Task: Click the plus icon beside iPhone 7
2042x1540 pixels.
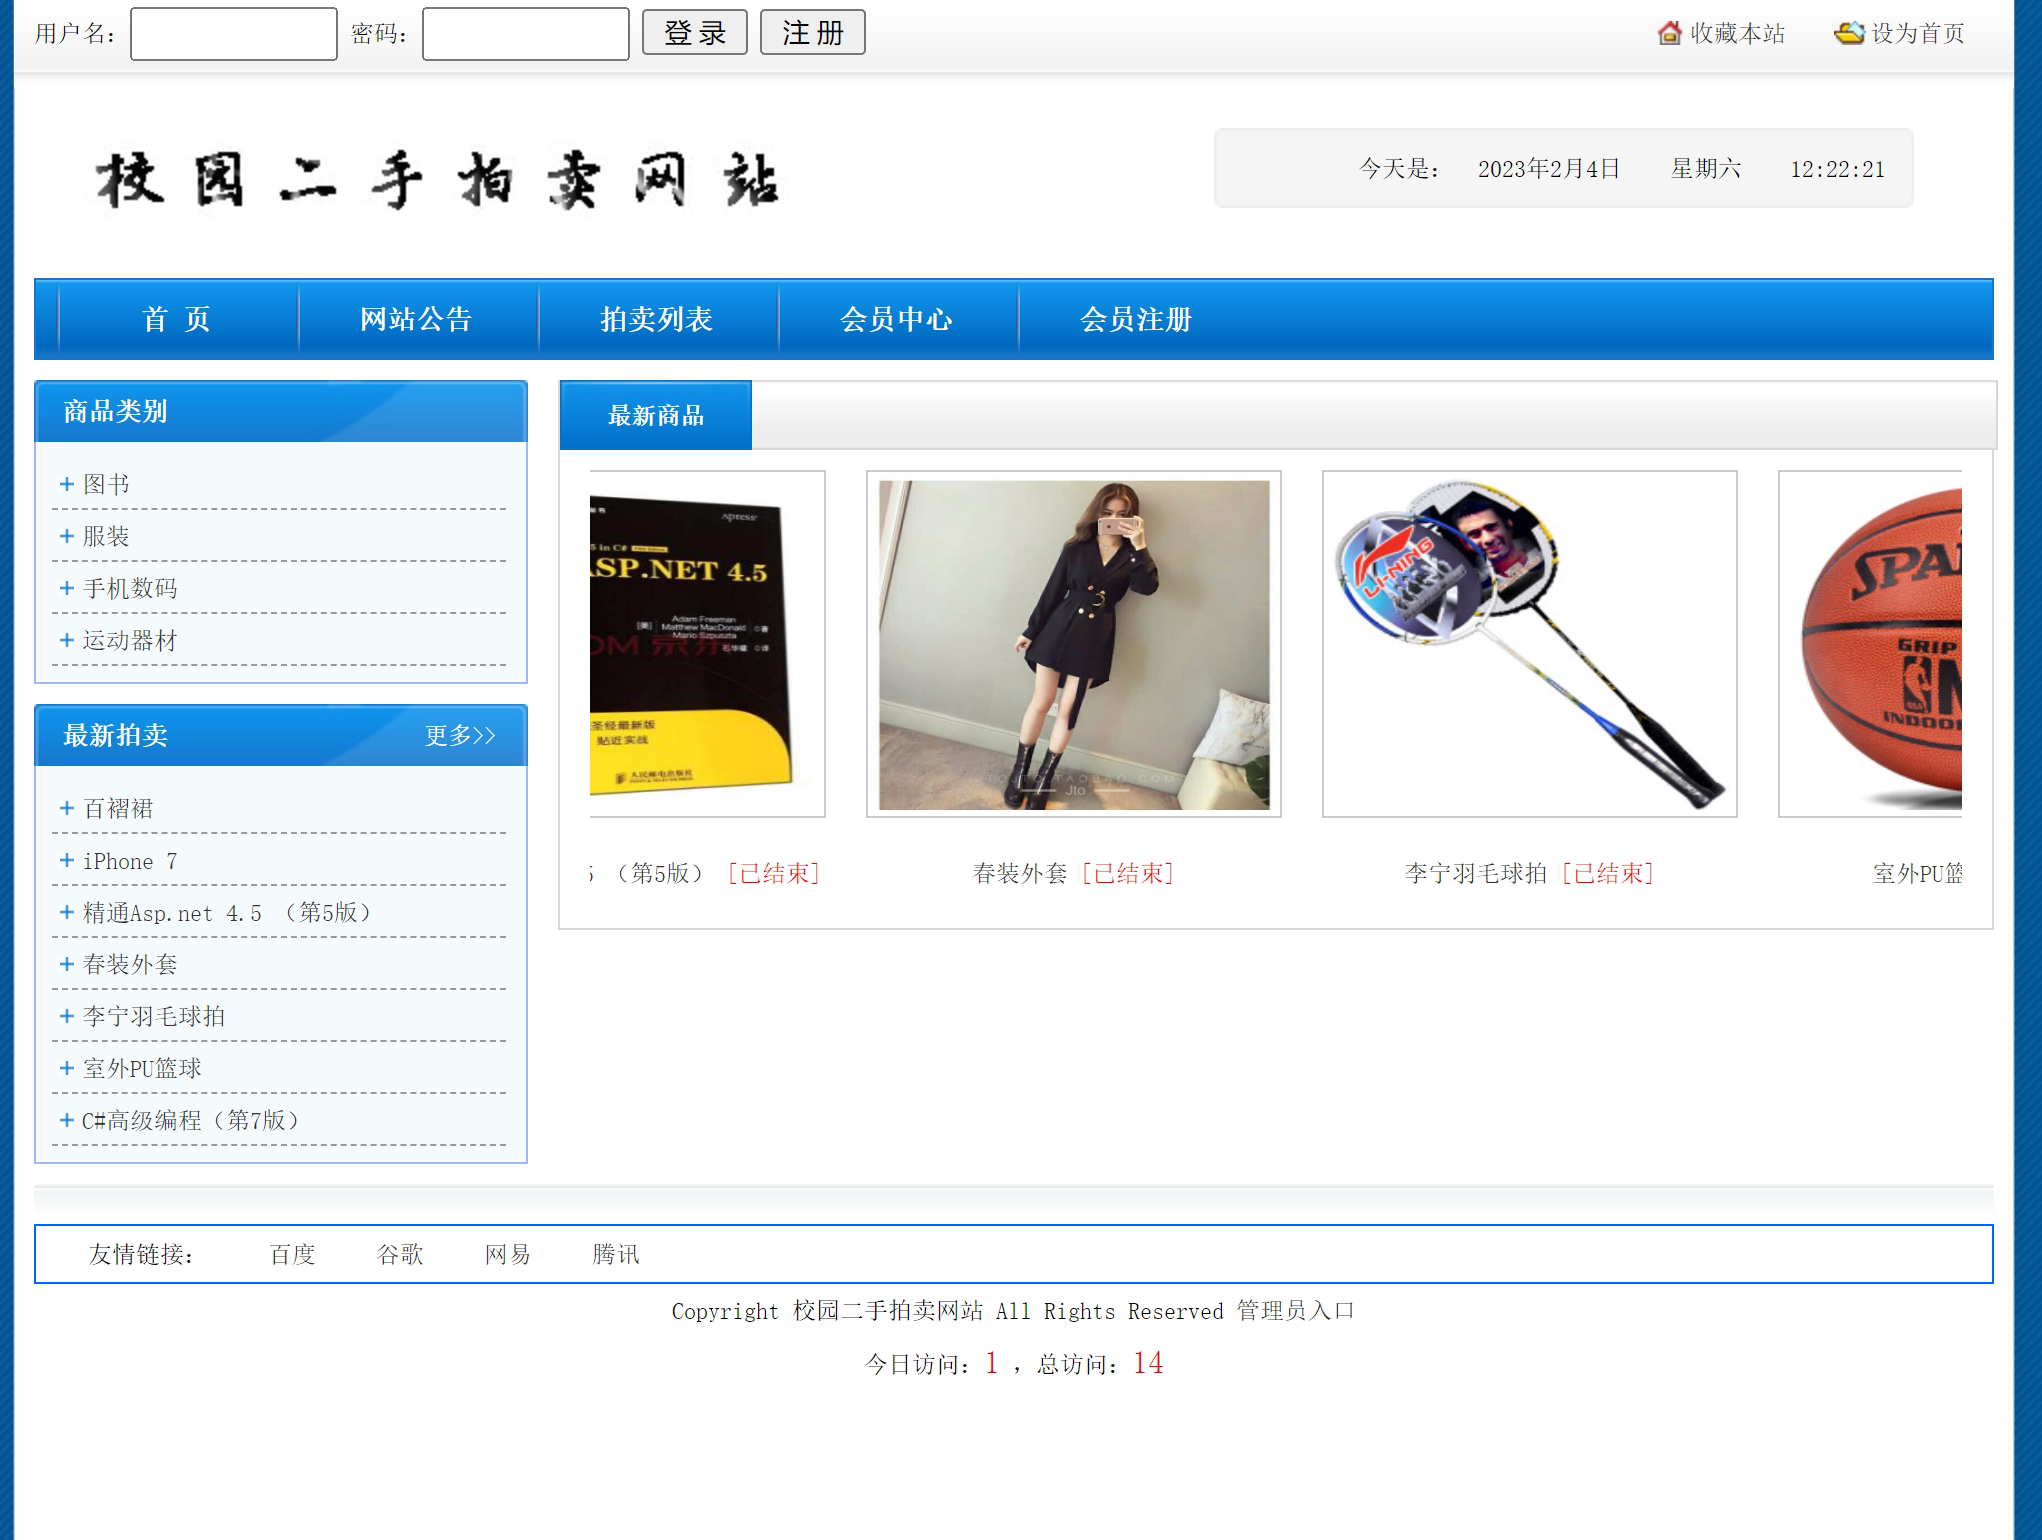Action: [x=67, y=860]
